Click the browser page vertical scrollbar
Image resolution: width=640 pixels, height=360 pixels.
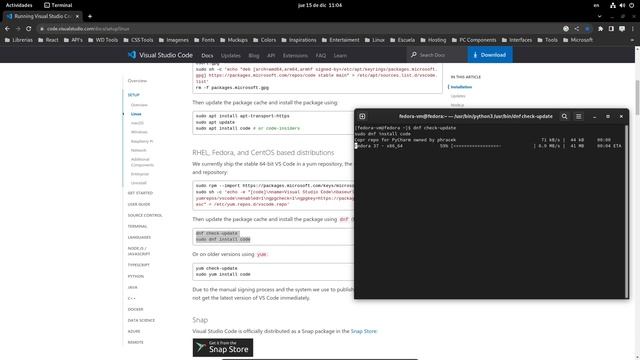coord(637,98)
